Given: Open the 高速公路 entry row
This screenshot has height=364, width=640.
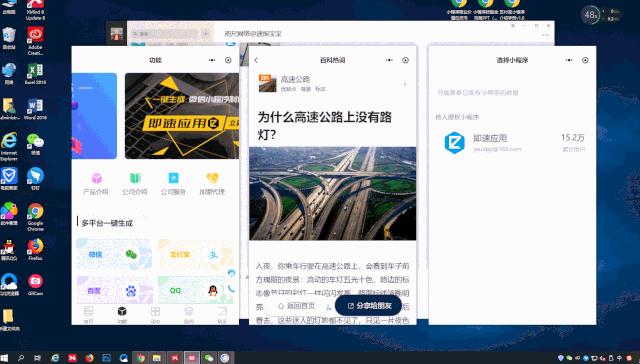Looking at the screenshot, I should coord(333,84).
